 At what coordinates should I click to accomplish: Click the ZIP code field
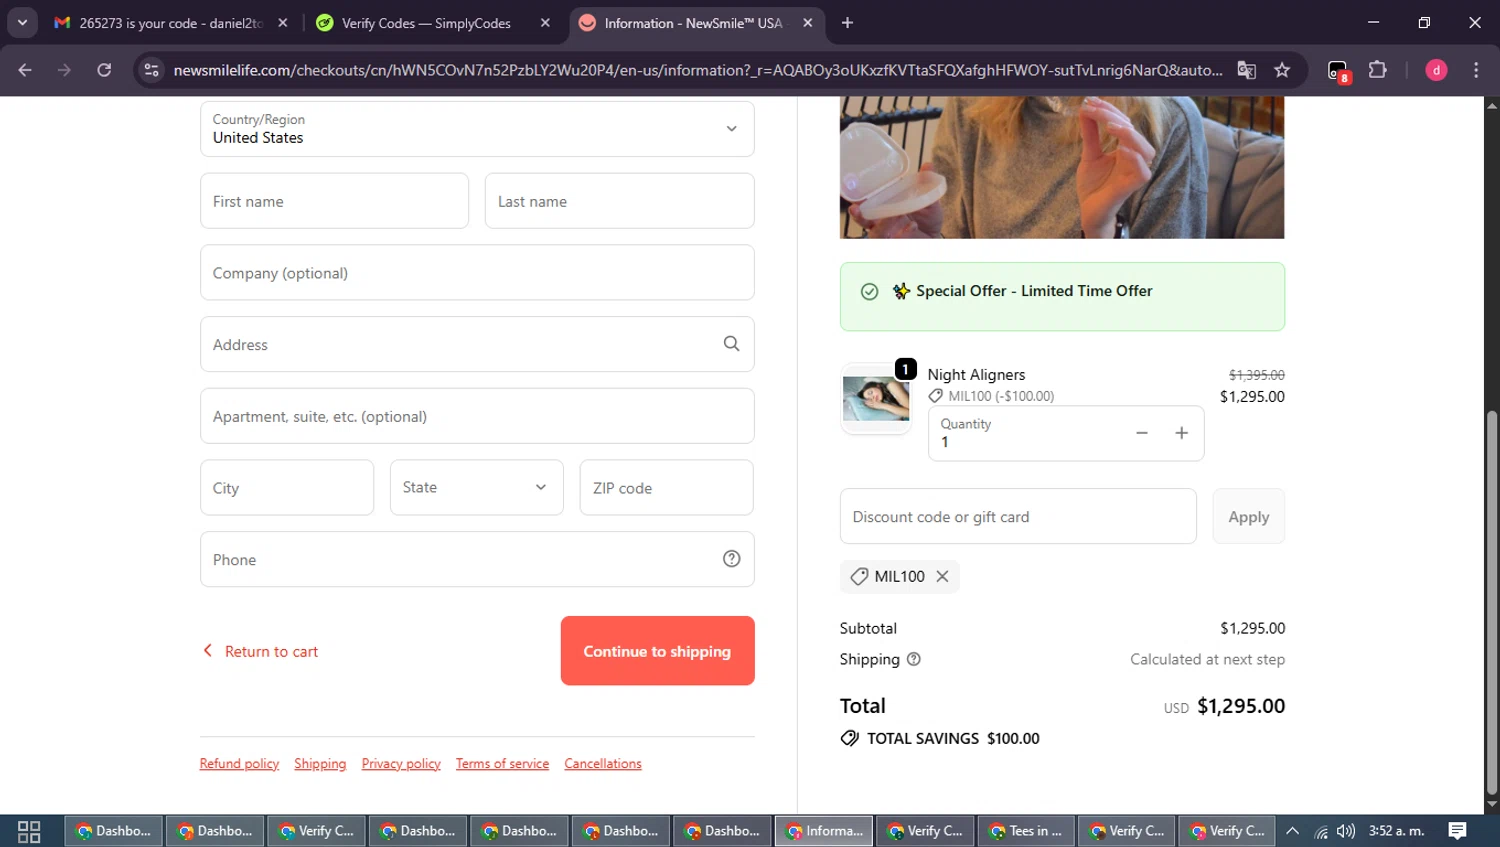(666, 488)
